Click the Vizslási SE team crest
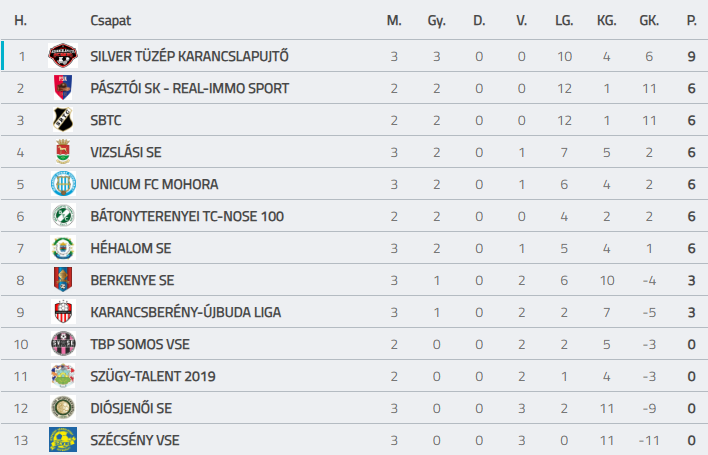The image size is (708, 455). pyautogui.click(x=63, y=152)
